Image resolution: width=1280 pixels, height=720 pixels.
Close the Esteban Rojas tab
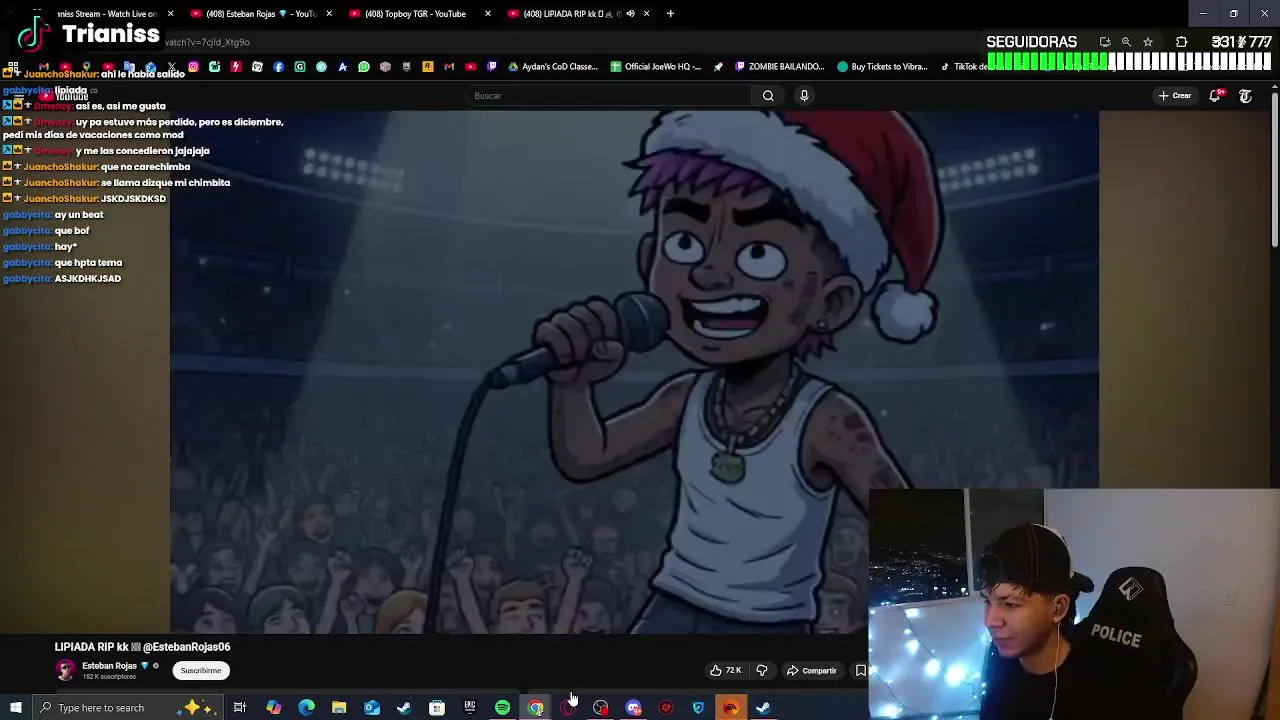coord(329,14)
